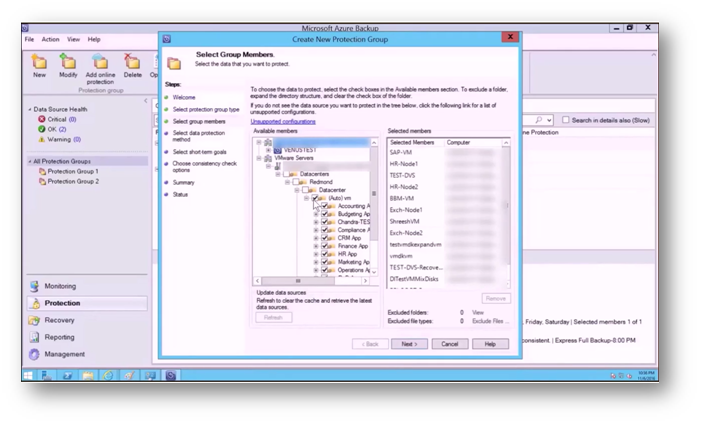The image size is (701, 425).
Task: Click the search magnifier icon in the main window
Action: click(539, 120)
